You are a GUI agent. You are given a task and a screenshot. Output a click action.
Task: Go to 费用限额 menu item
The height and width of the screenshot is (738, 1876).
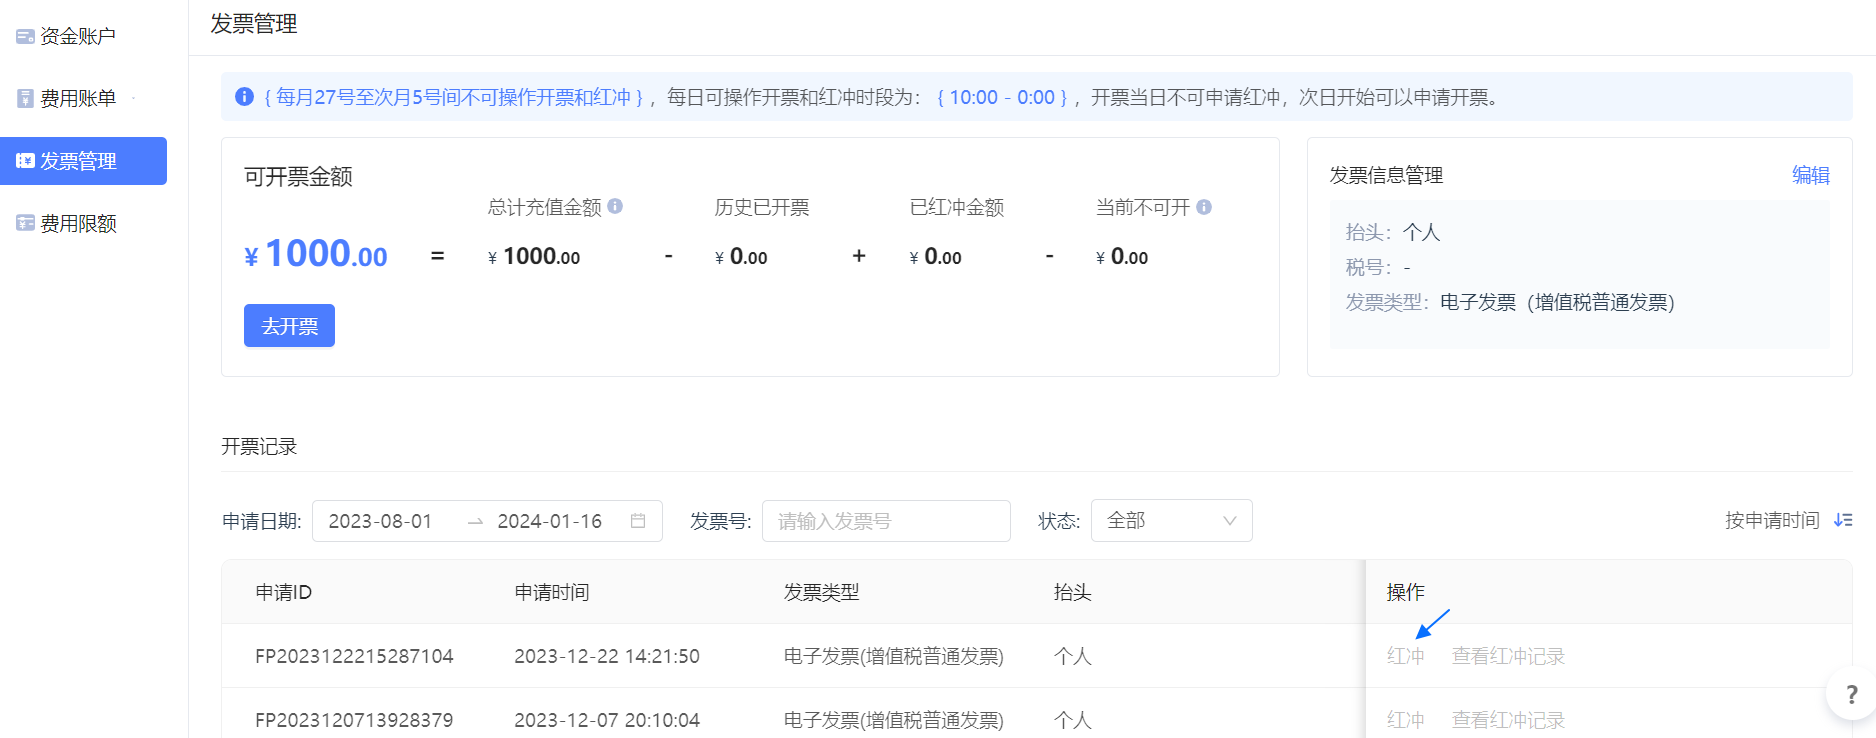pos(78,223)
